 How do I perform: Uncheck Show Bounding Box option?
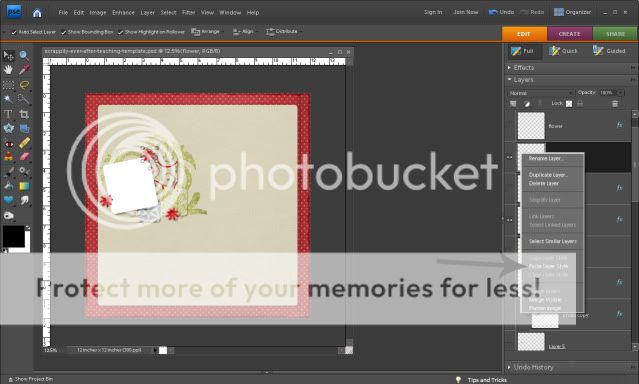[63, 32]
